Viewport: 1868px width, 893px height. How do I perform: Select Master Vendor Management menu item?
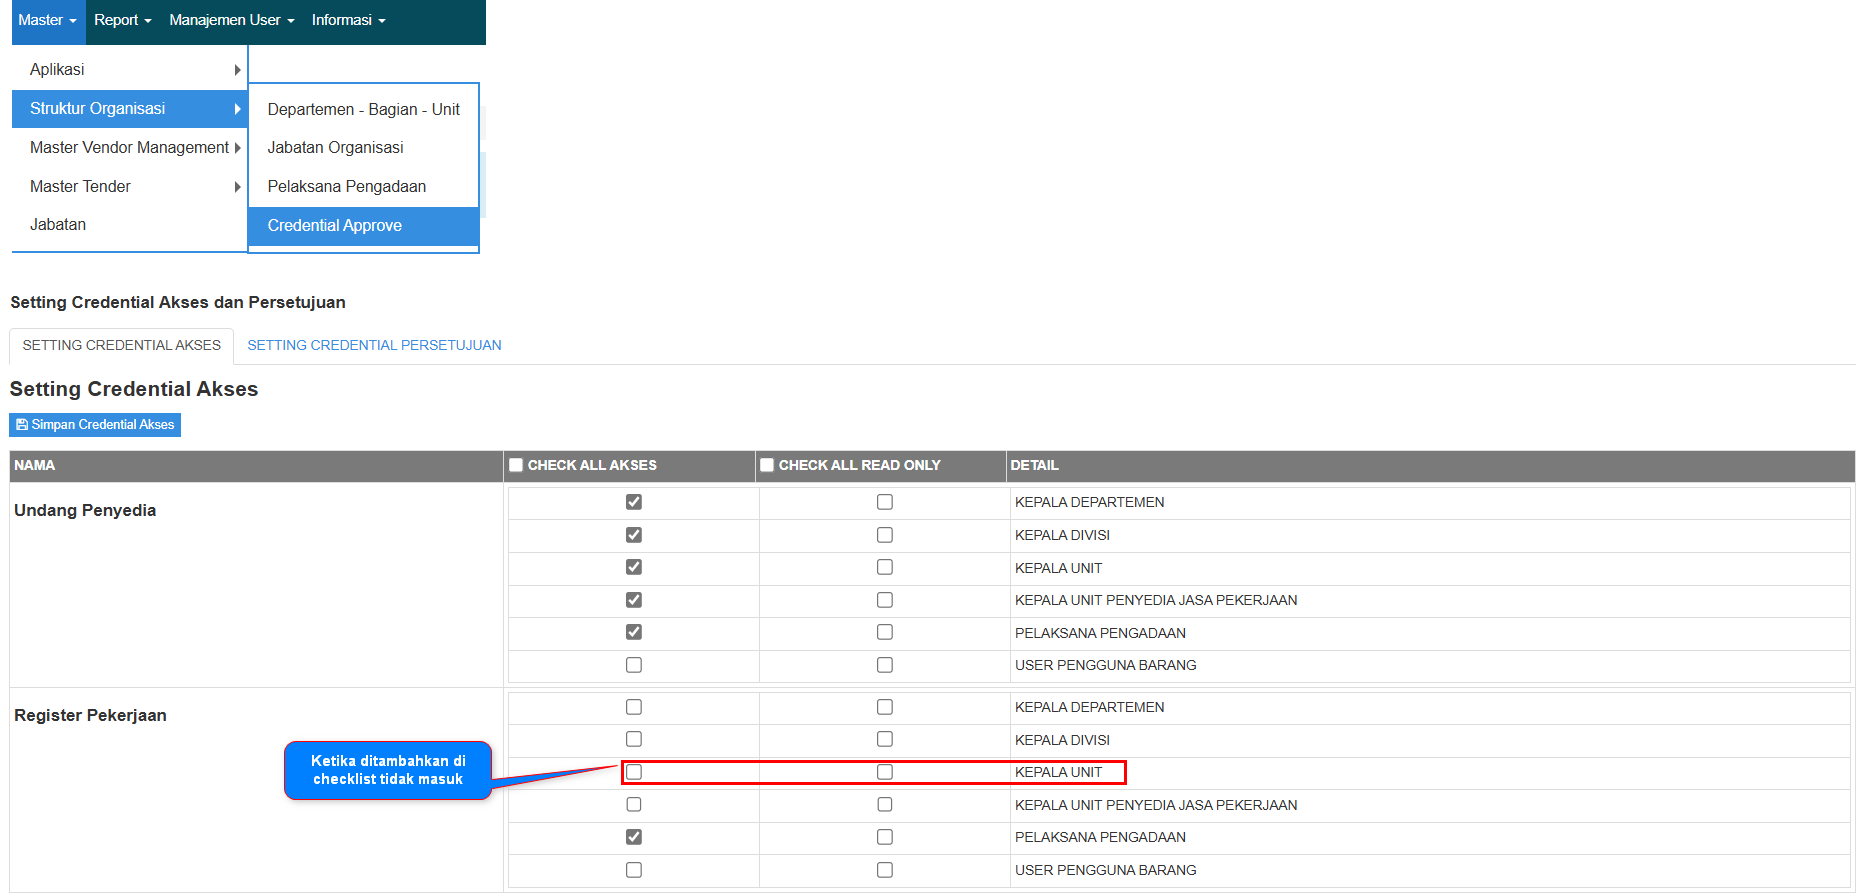(129, 148)
